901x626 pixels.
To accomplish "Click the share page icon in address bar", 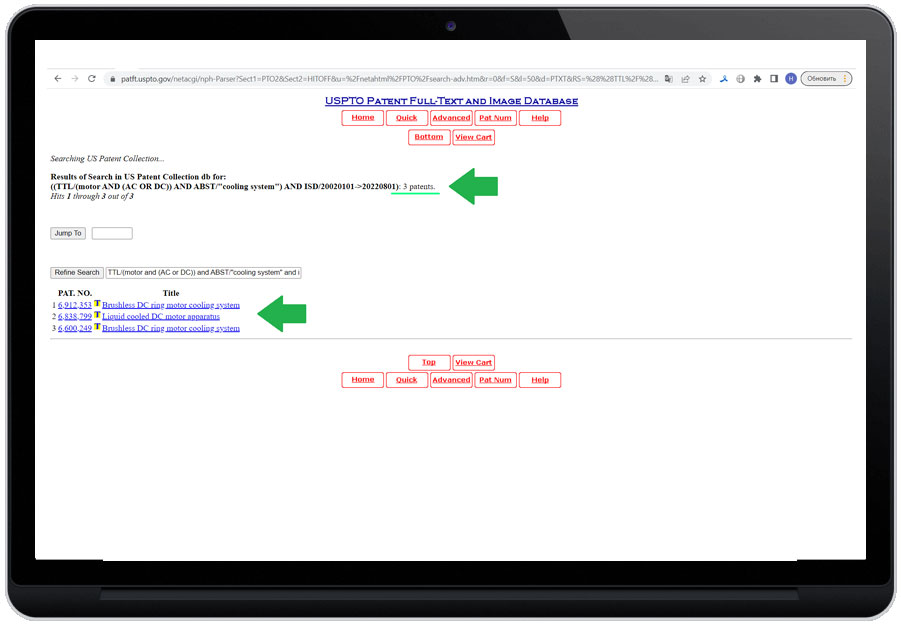I will (x=685, y=79).
